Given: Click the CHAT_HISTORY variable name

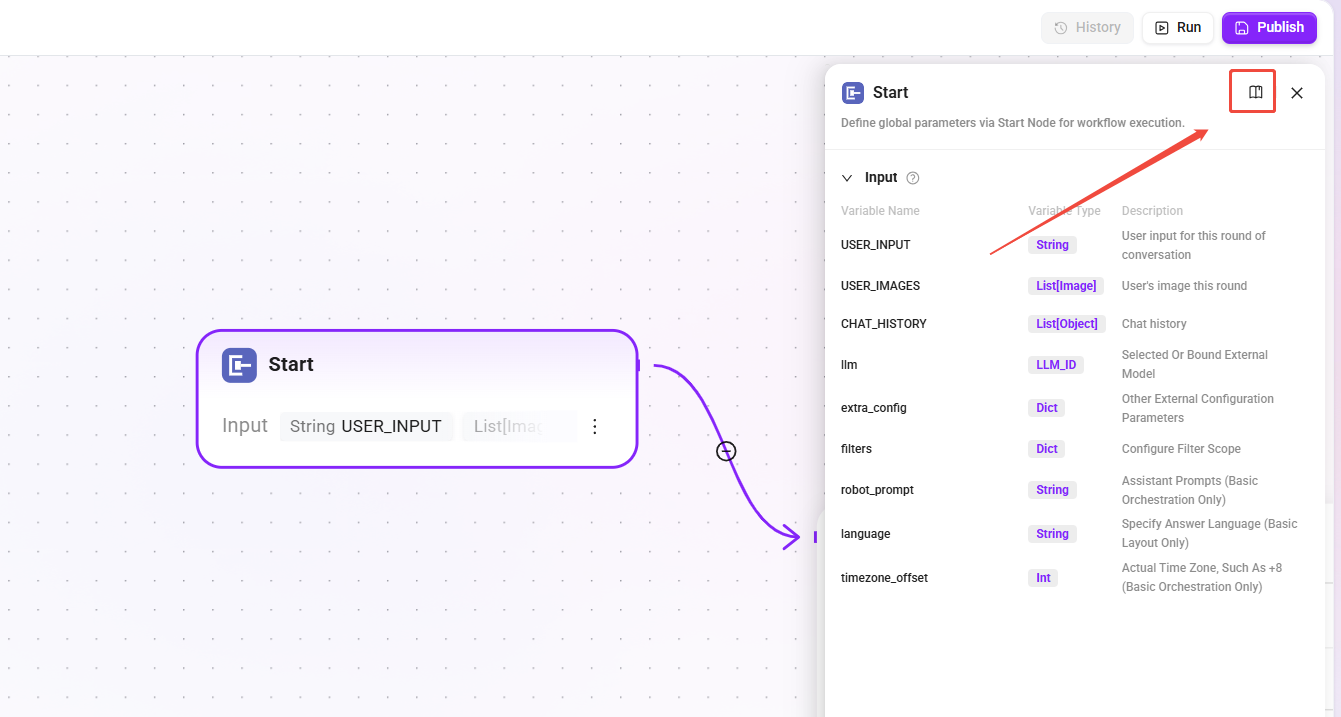Looking at the screenshot, I should (x=884, y=324).
